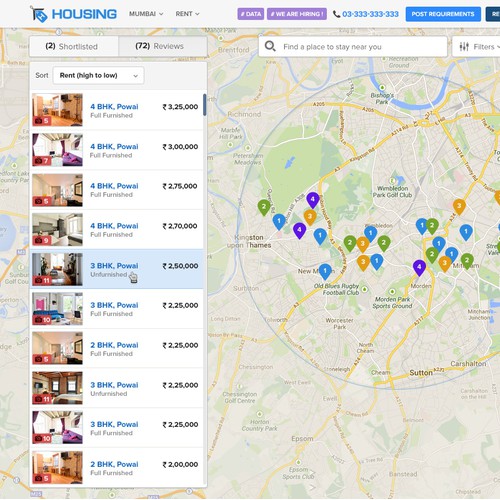Click phone number 03-333-333-333
The height and width of the screenshot is (500, 500).
[370, 14]
